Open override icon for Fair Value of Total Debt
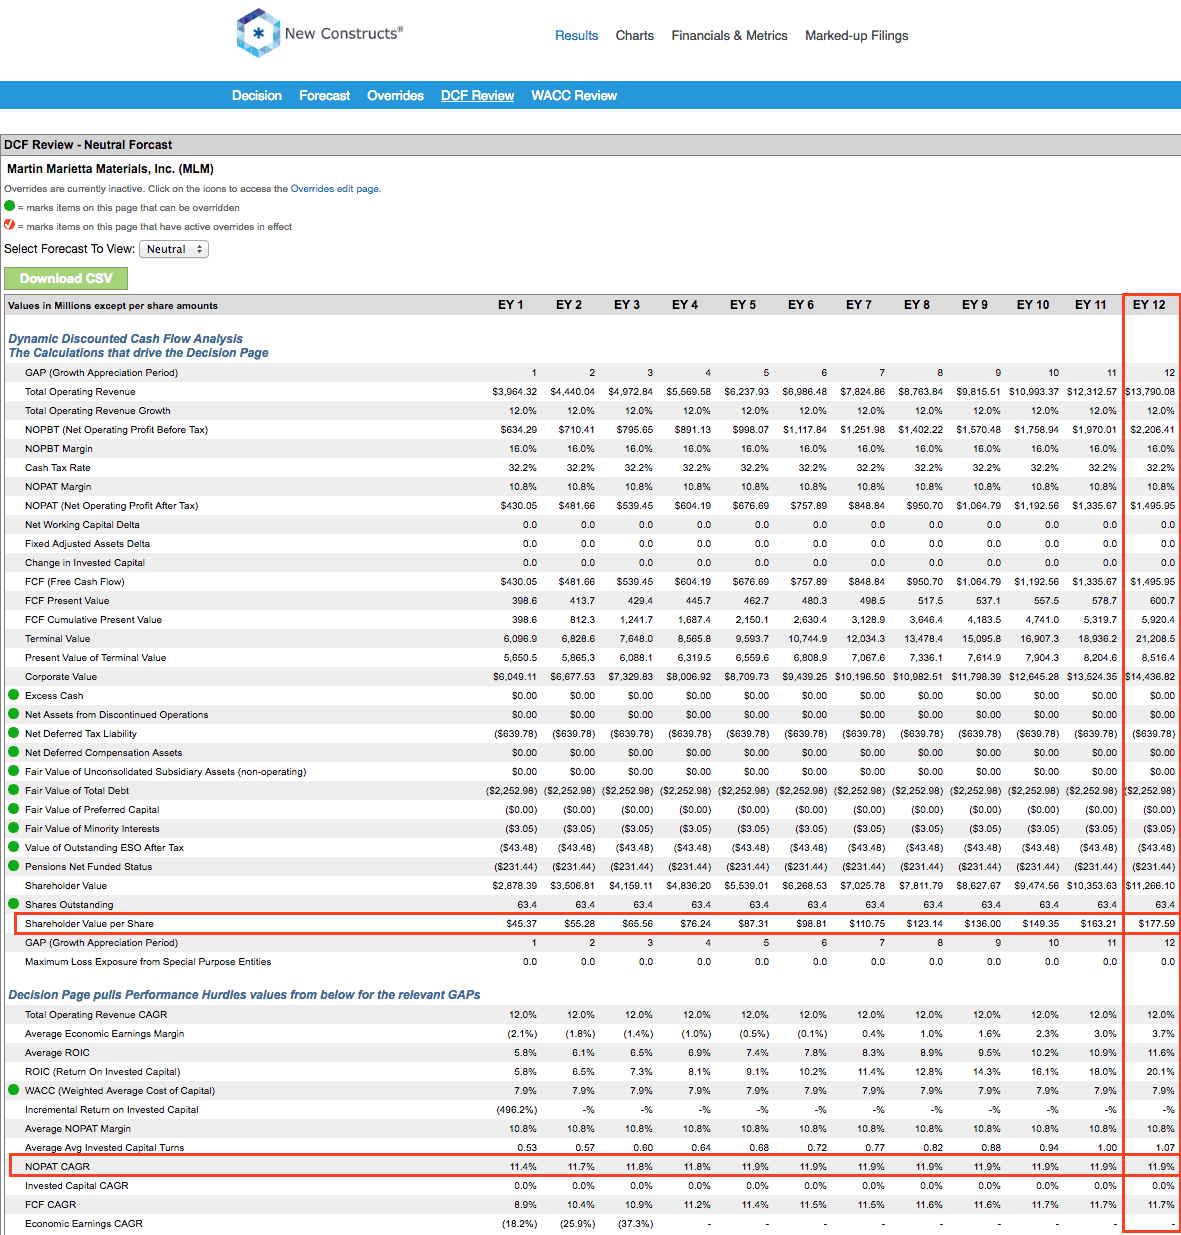This screenshot has height=1235, width=1181. coord(14,790)
